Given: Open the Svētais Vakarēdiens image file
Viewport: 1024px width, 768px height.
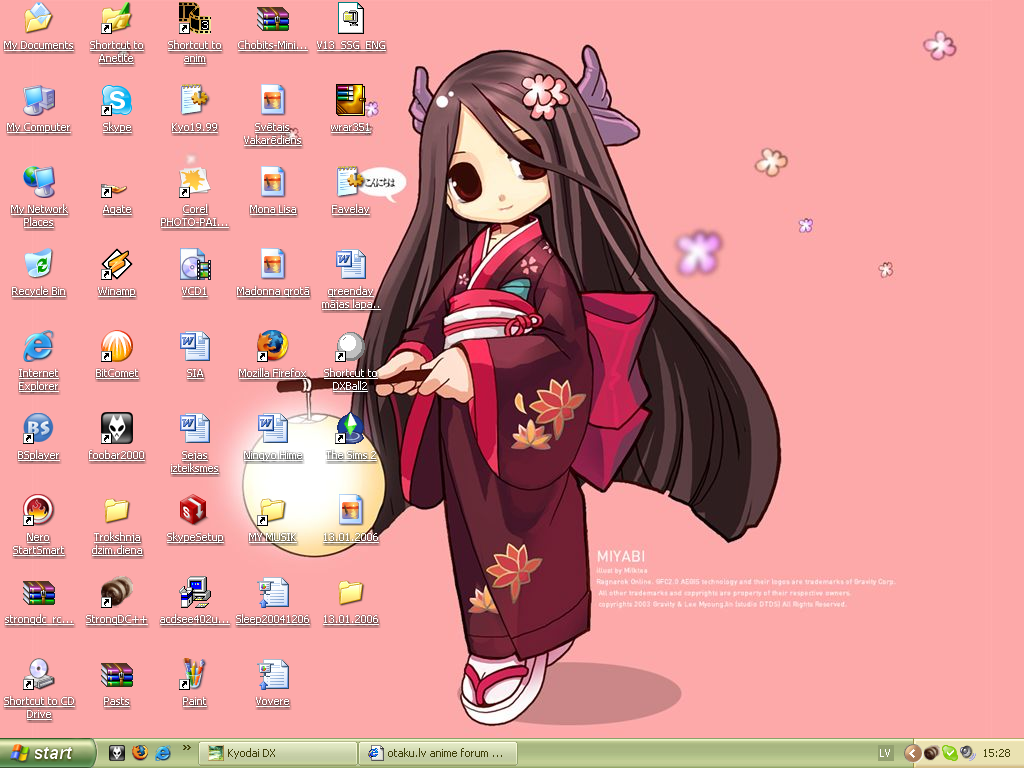Looking at the screenshot, I should pos(273,101).
